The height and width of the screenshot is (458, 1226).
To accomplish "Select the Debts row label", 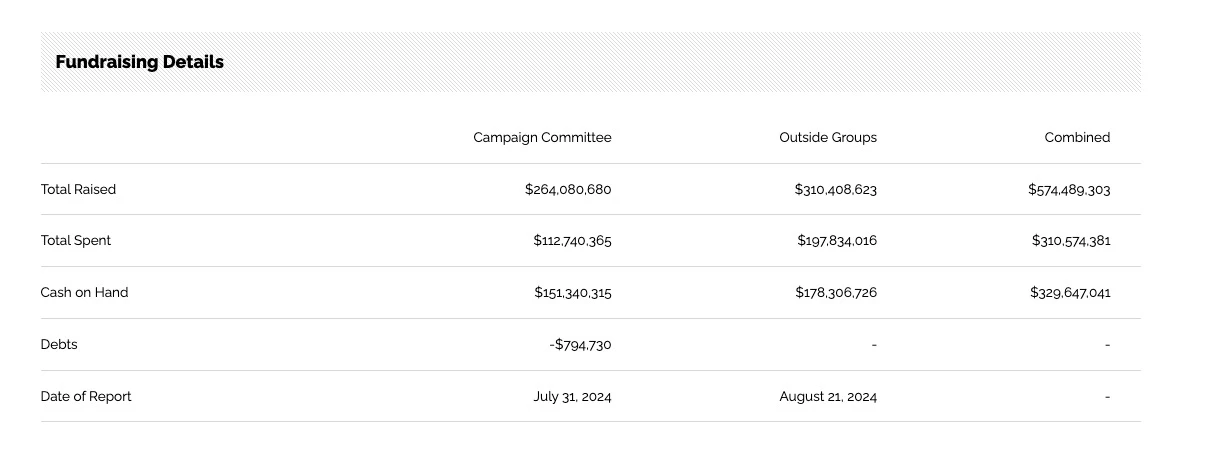I will pos(59,345).
